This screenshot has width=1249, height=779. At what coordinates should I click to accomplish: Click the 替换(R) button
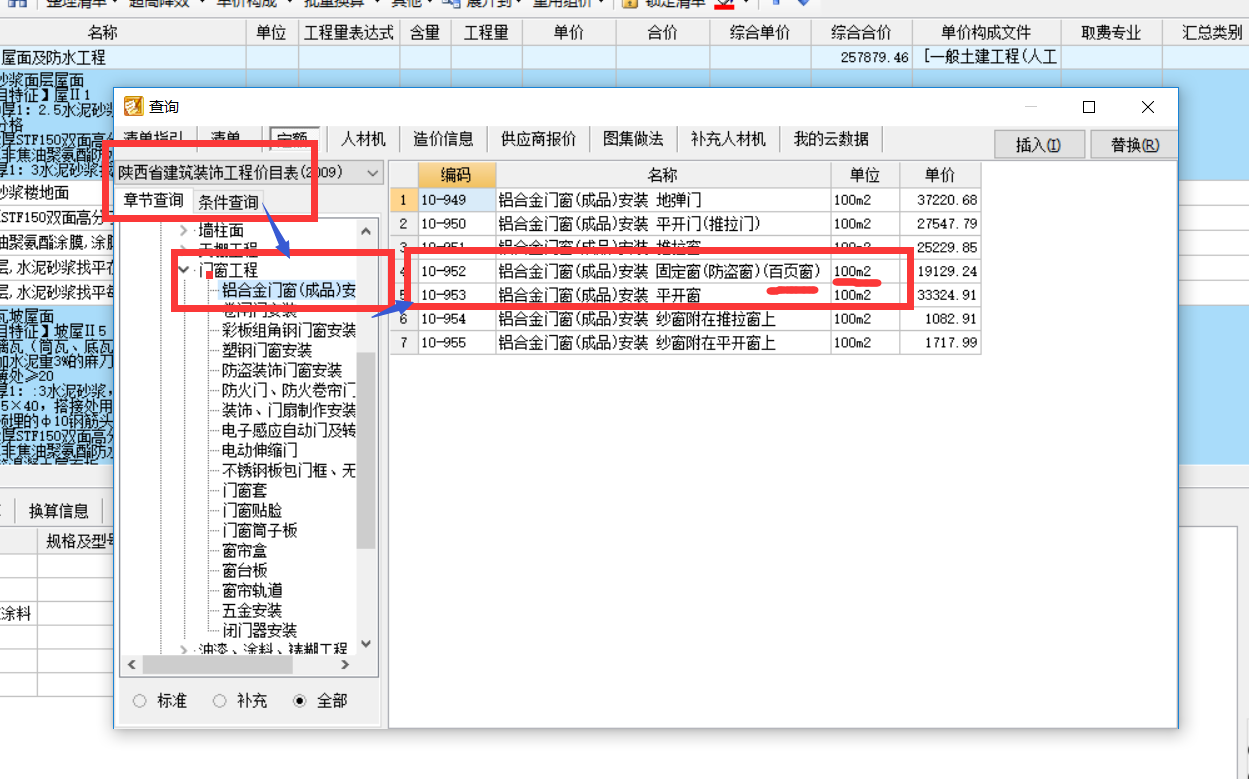click(1134, 145)
